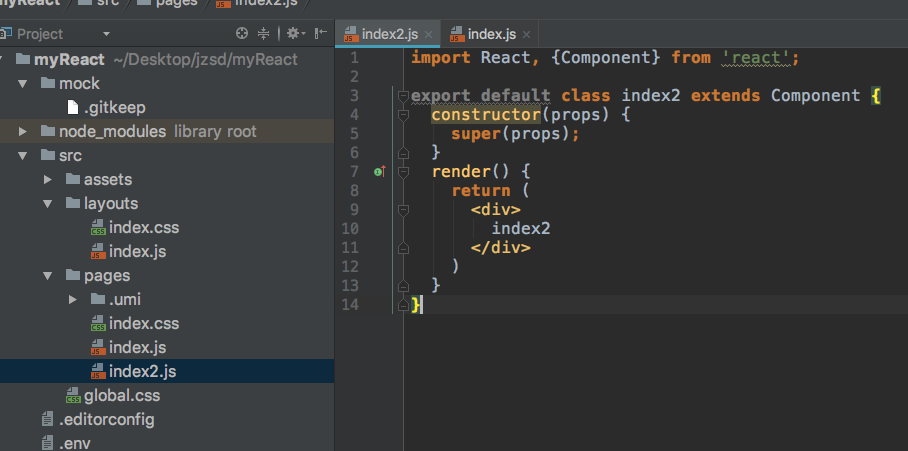Fold the index2 class declaration block
The image size is (908, 451).
click(x=403, y=96)
